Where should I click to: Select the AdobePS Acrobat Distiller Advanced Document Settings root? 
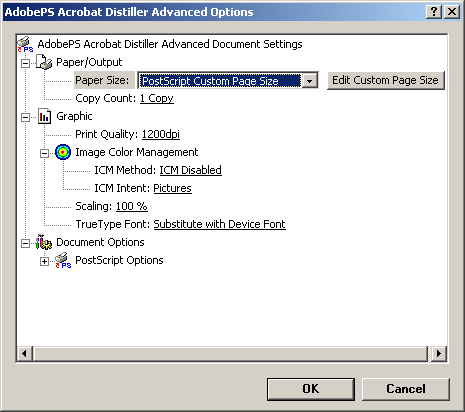pyautogui.click(x=170, y=44)
